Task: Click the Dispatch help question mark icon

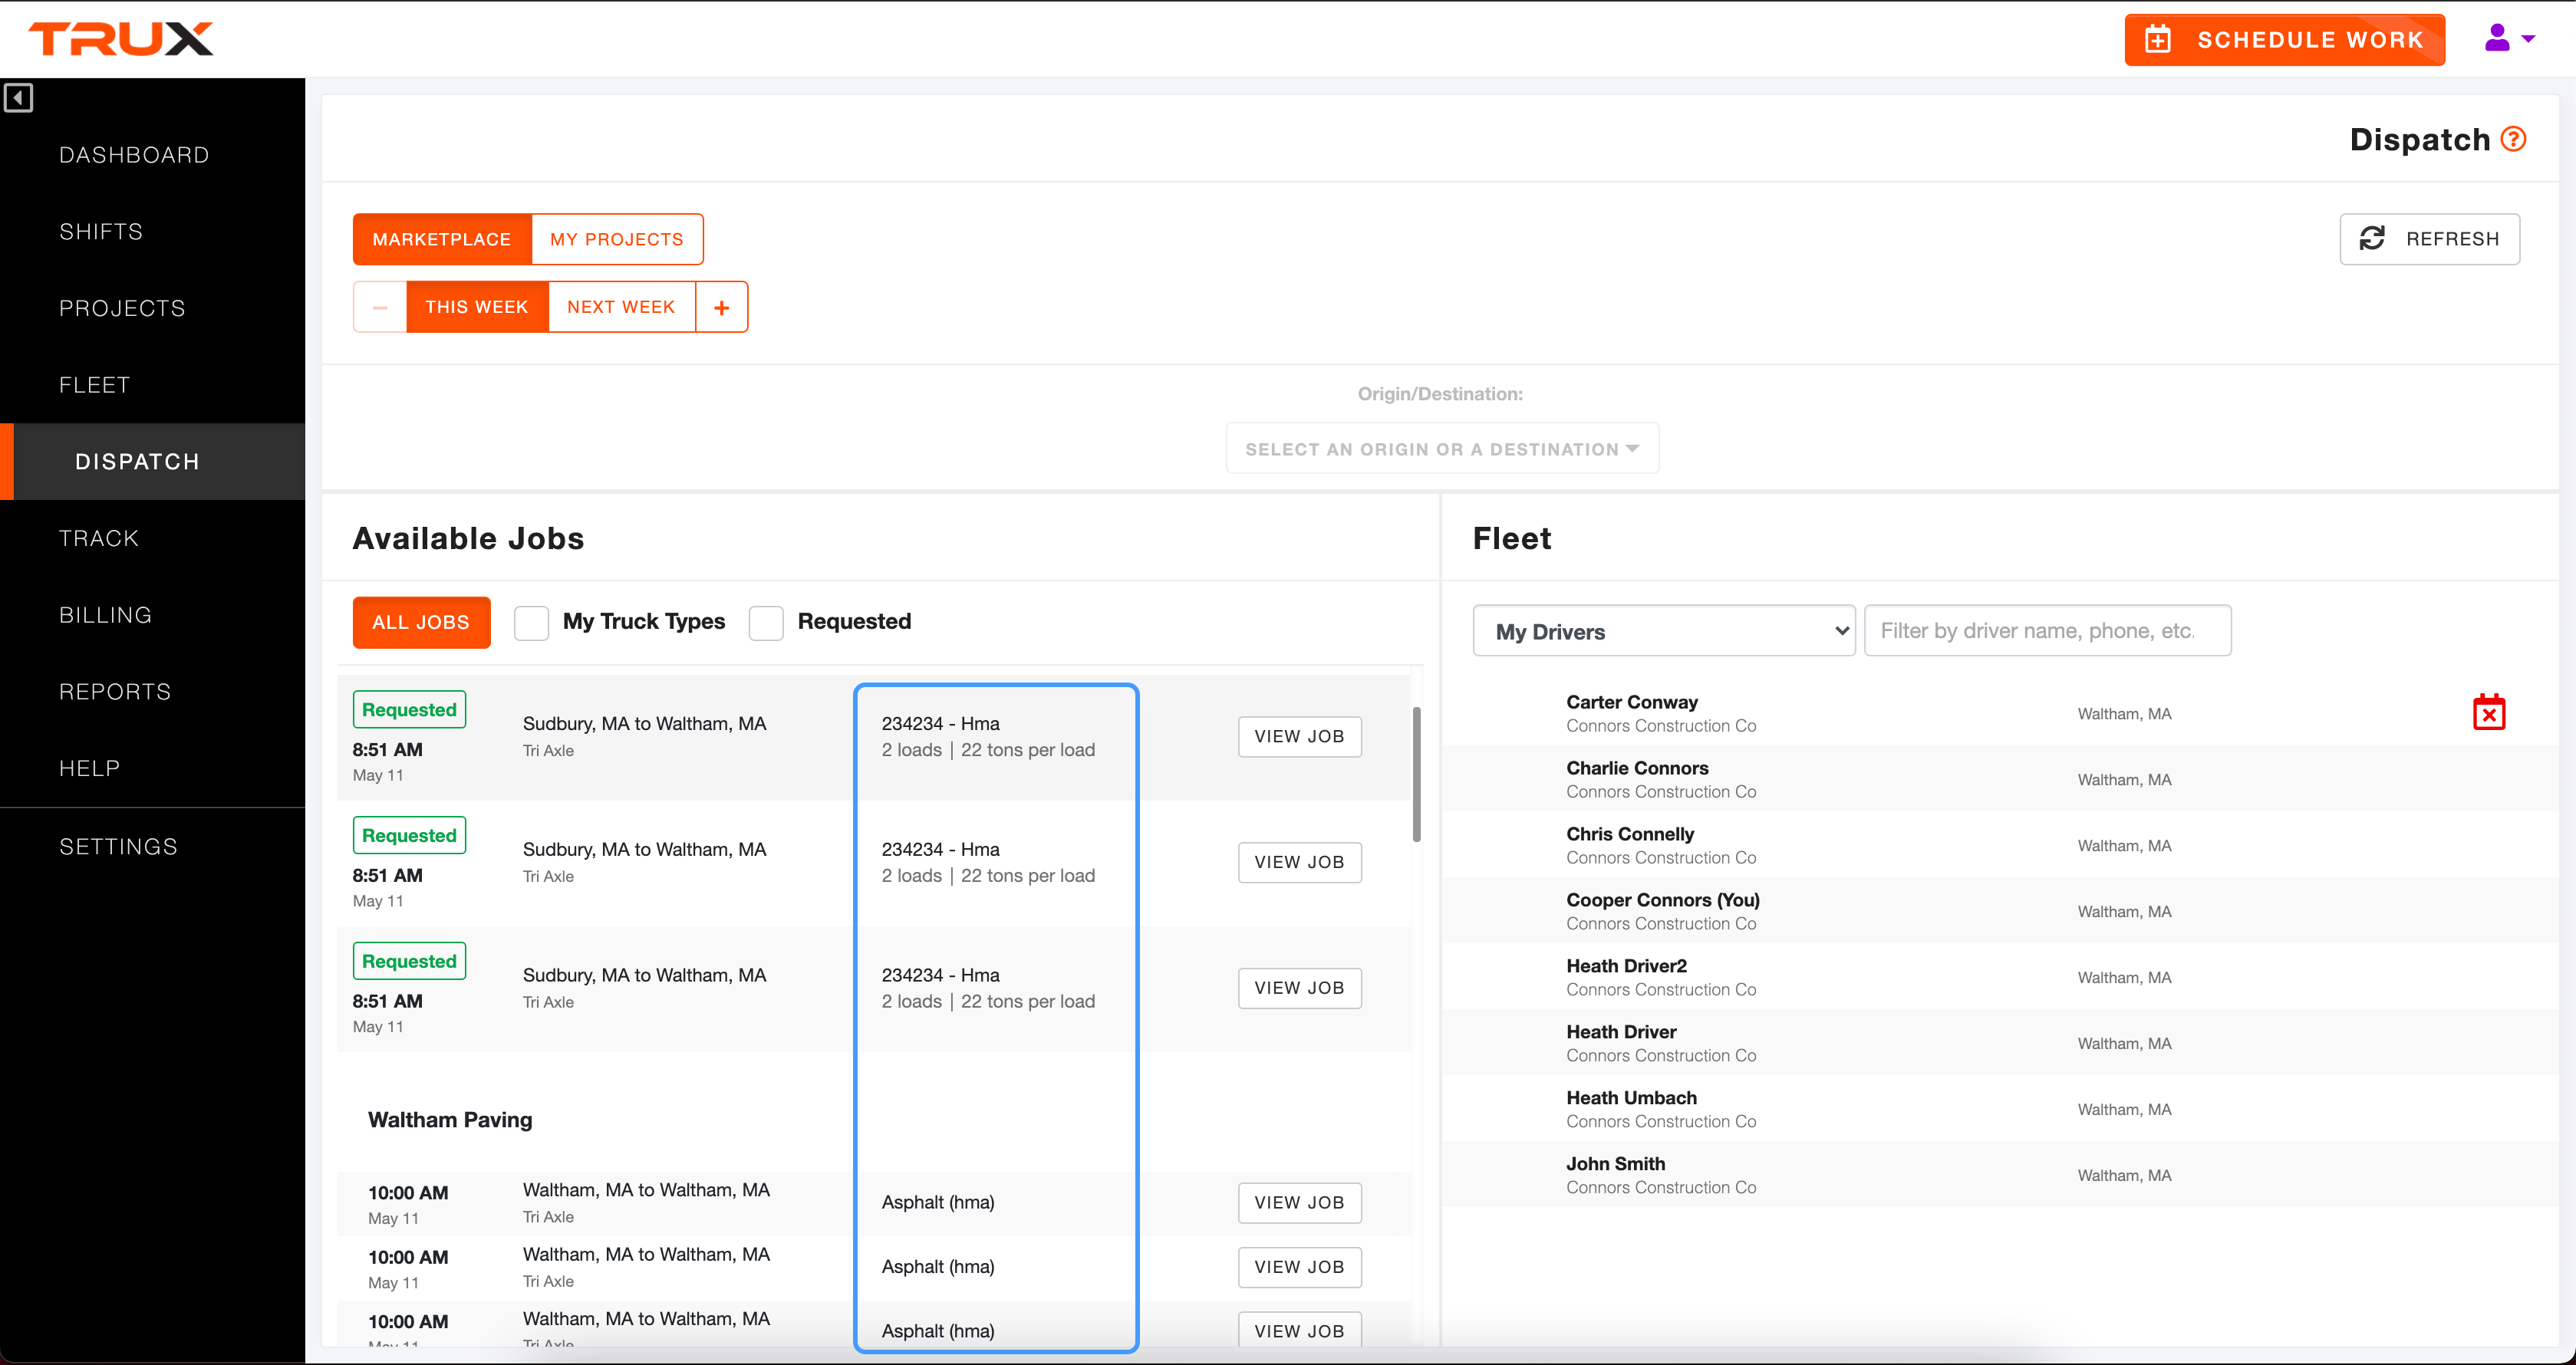Action: [x=2514, y=139]
